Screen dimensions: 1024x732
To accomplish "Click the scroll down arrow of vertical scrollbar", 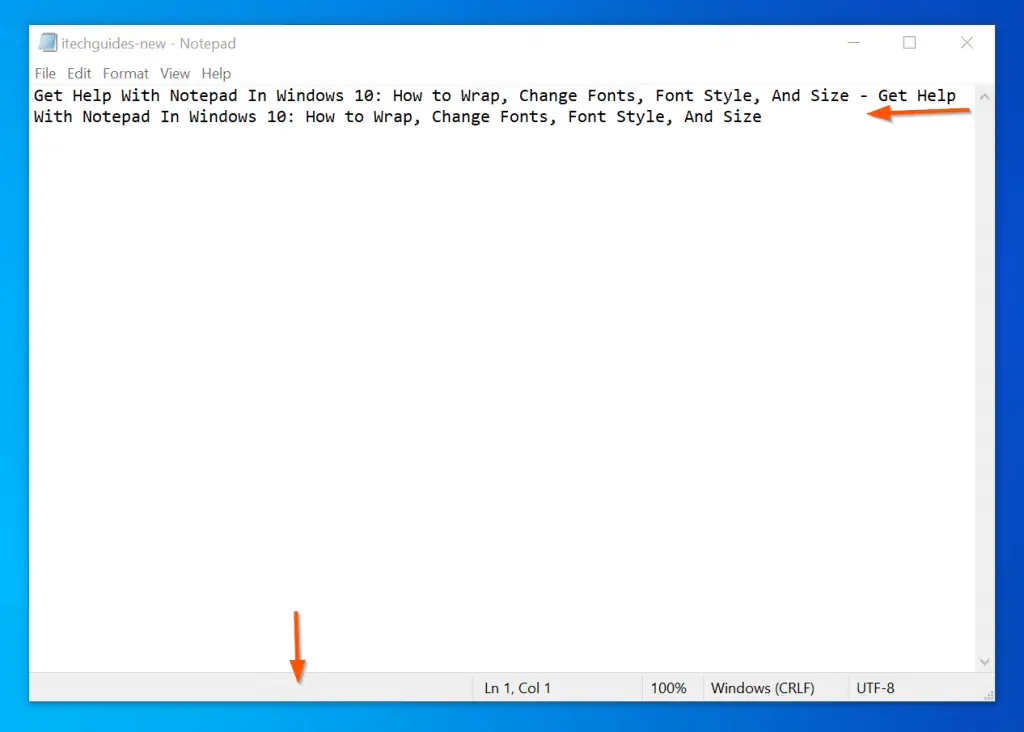I will (984, 661).
